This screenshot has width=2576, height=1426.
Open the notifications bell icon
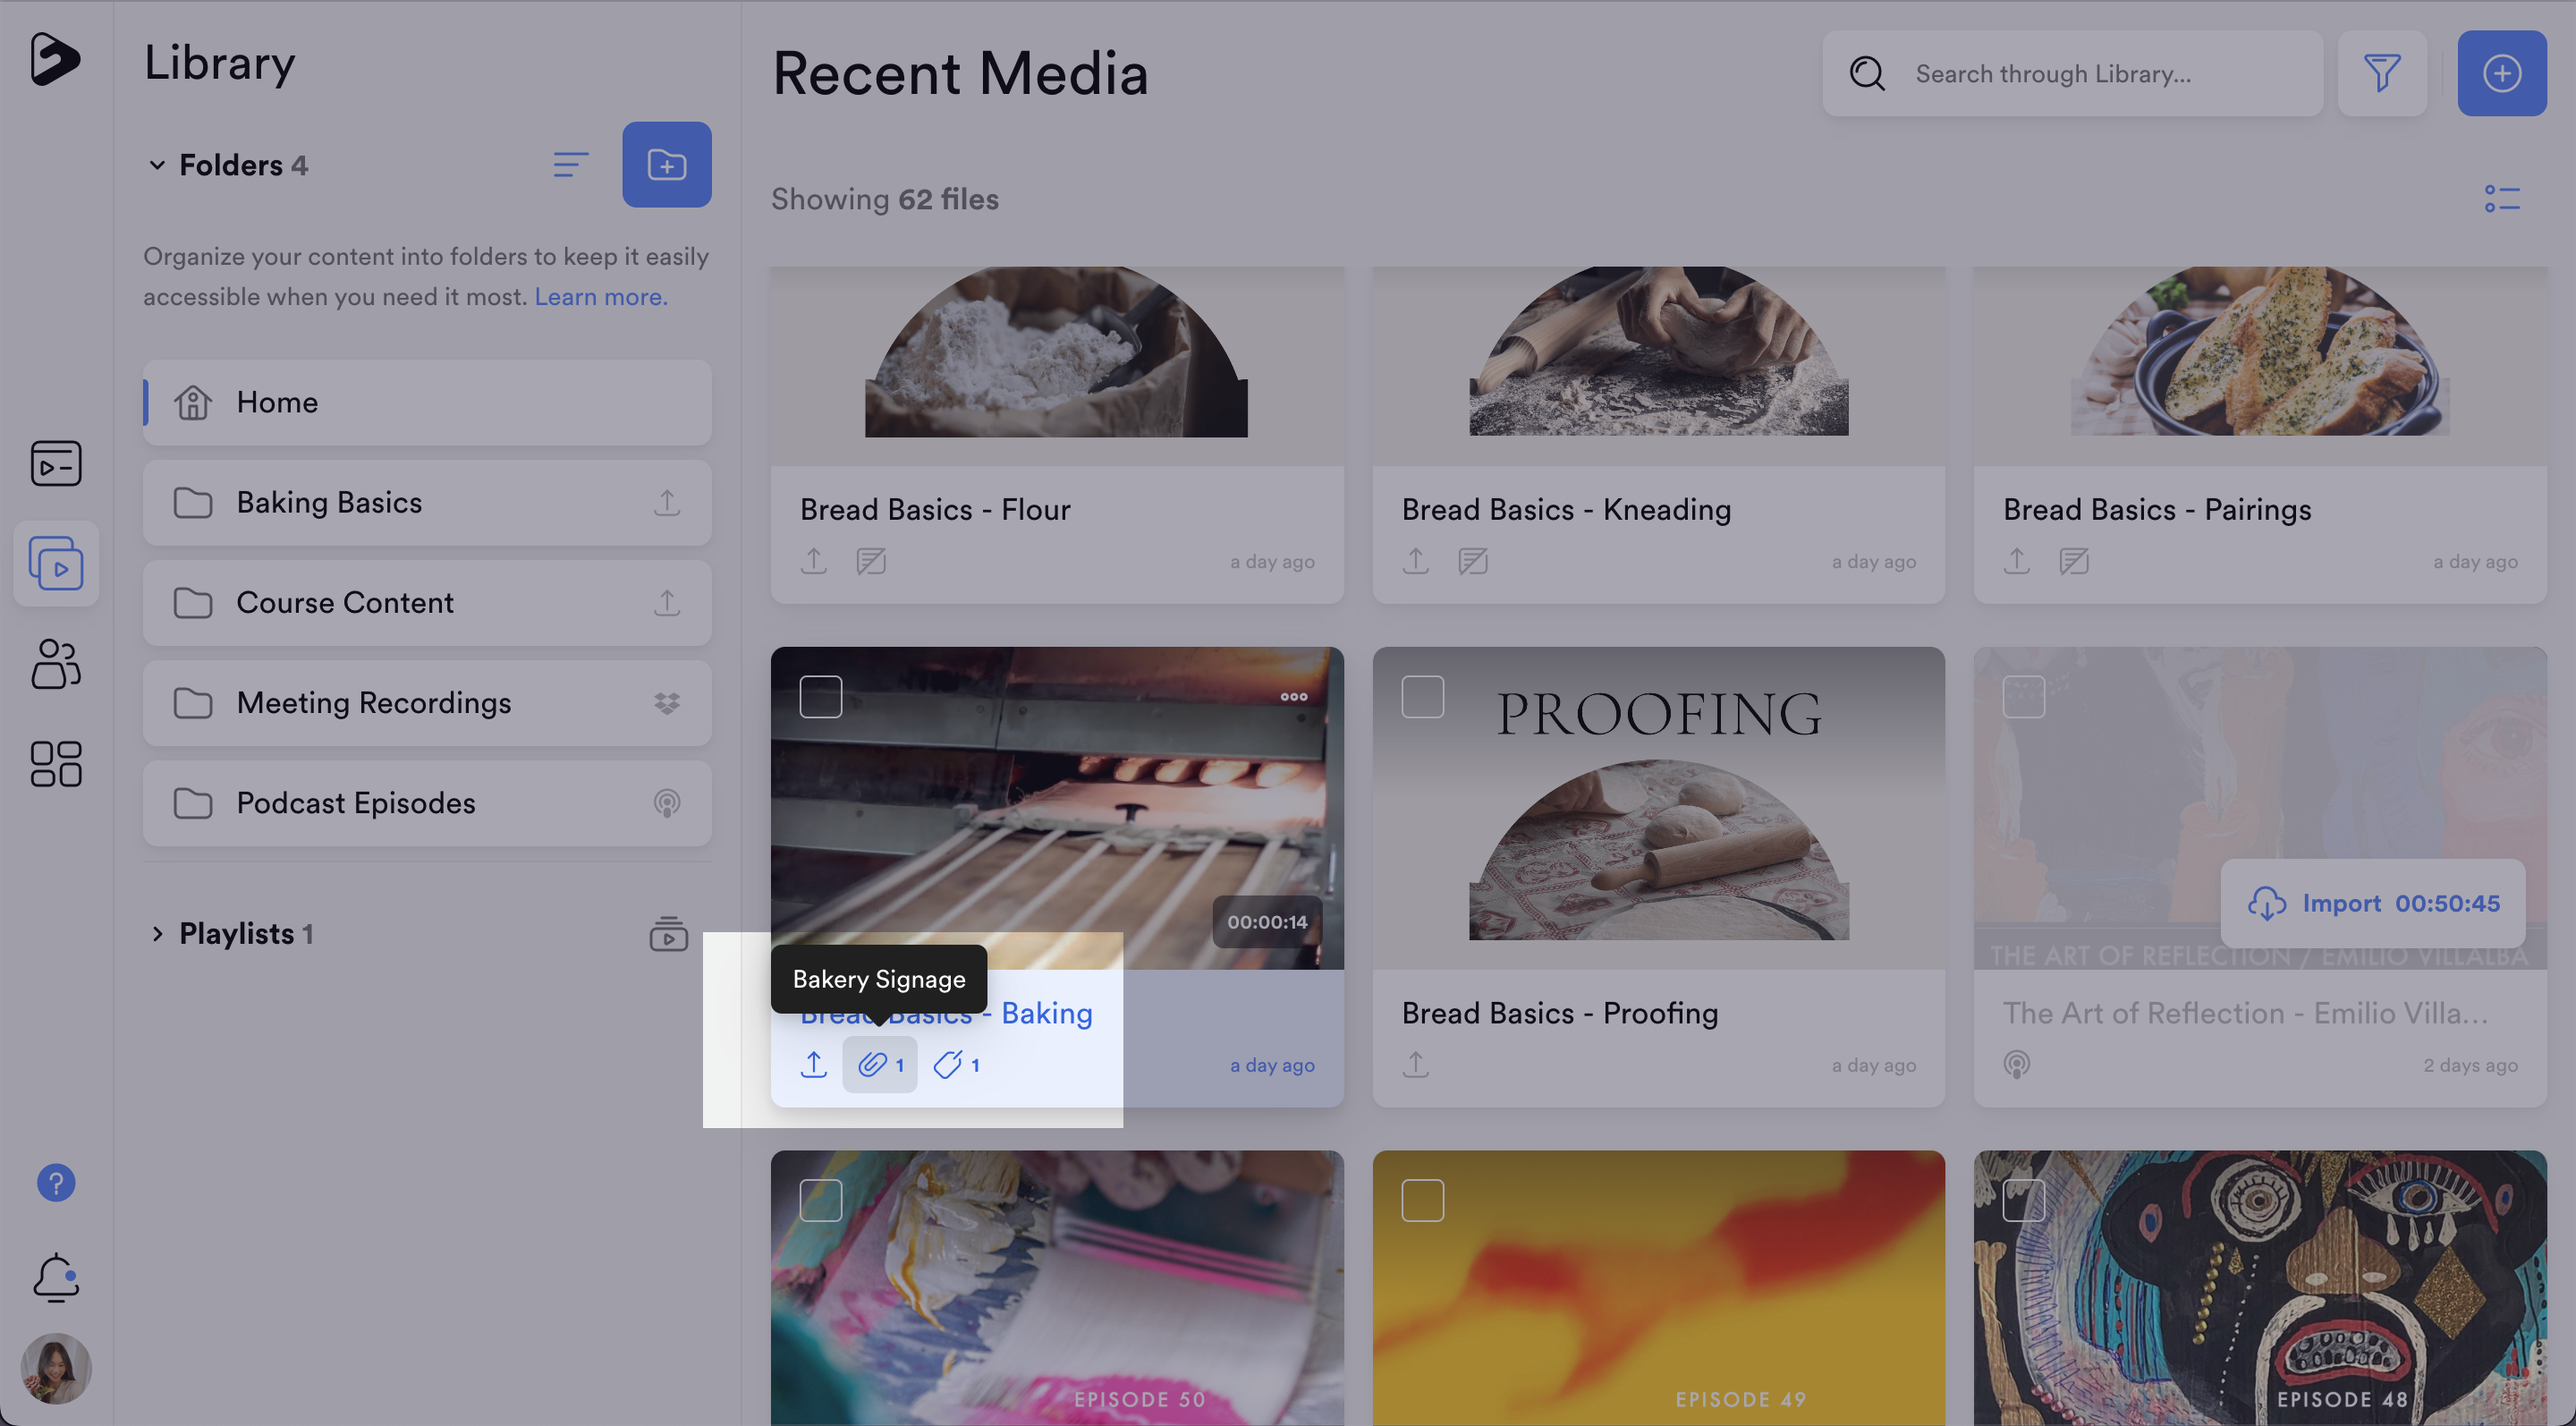coord(56,1277)
